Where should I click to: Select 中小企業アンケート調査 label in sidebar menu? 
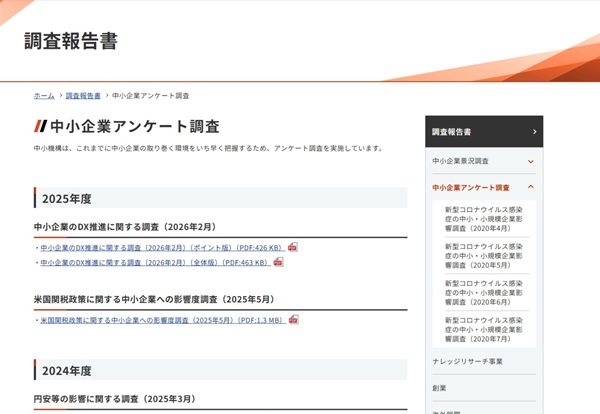click(471, 187)
